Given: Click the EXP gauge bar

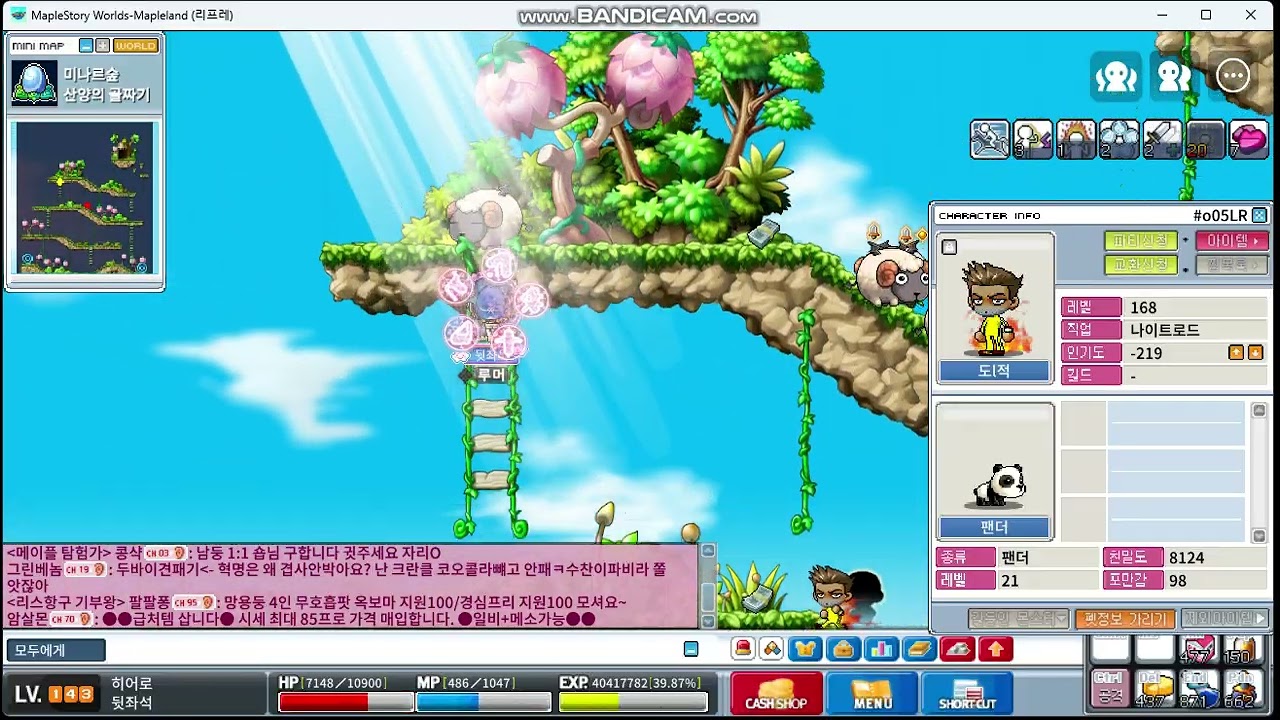Looking at the screenshot, I should (632, 701).
